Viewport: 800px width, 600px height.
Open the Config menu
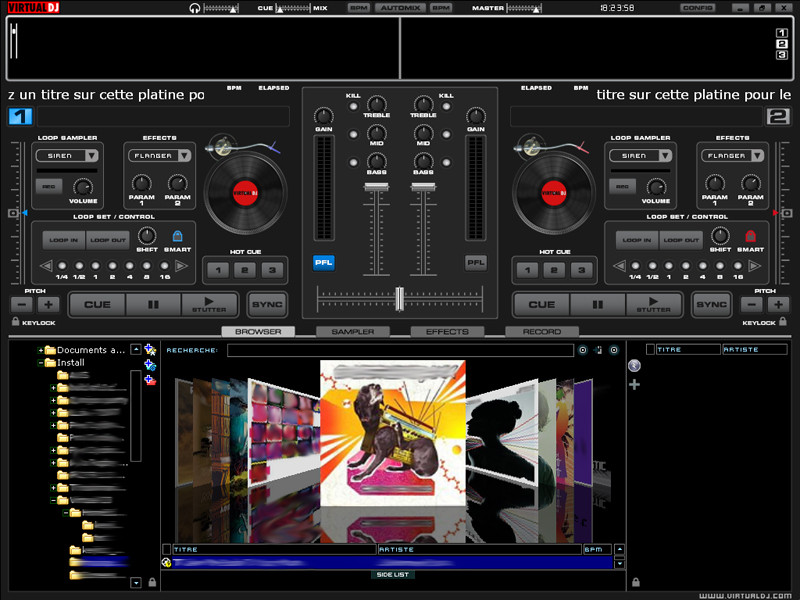[697, 8]
